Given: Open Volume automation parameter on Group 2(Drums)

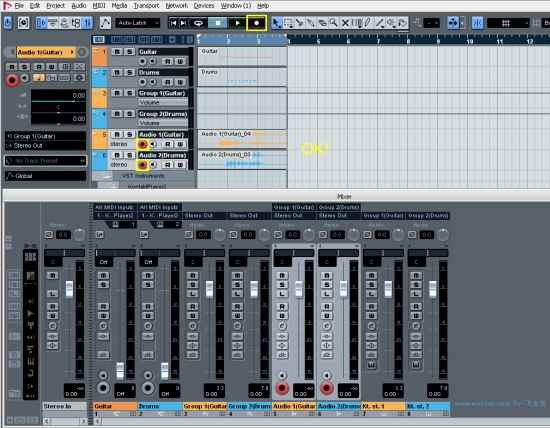Looking at the screenshot, I should point(163,123).
